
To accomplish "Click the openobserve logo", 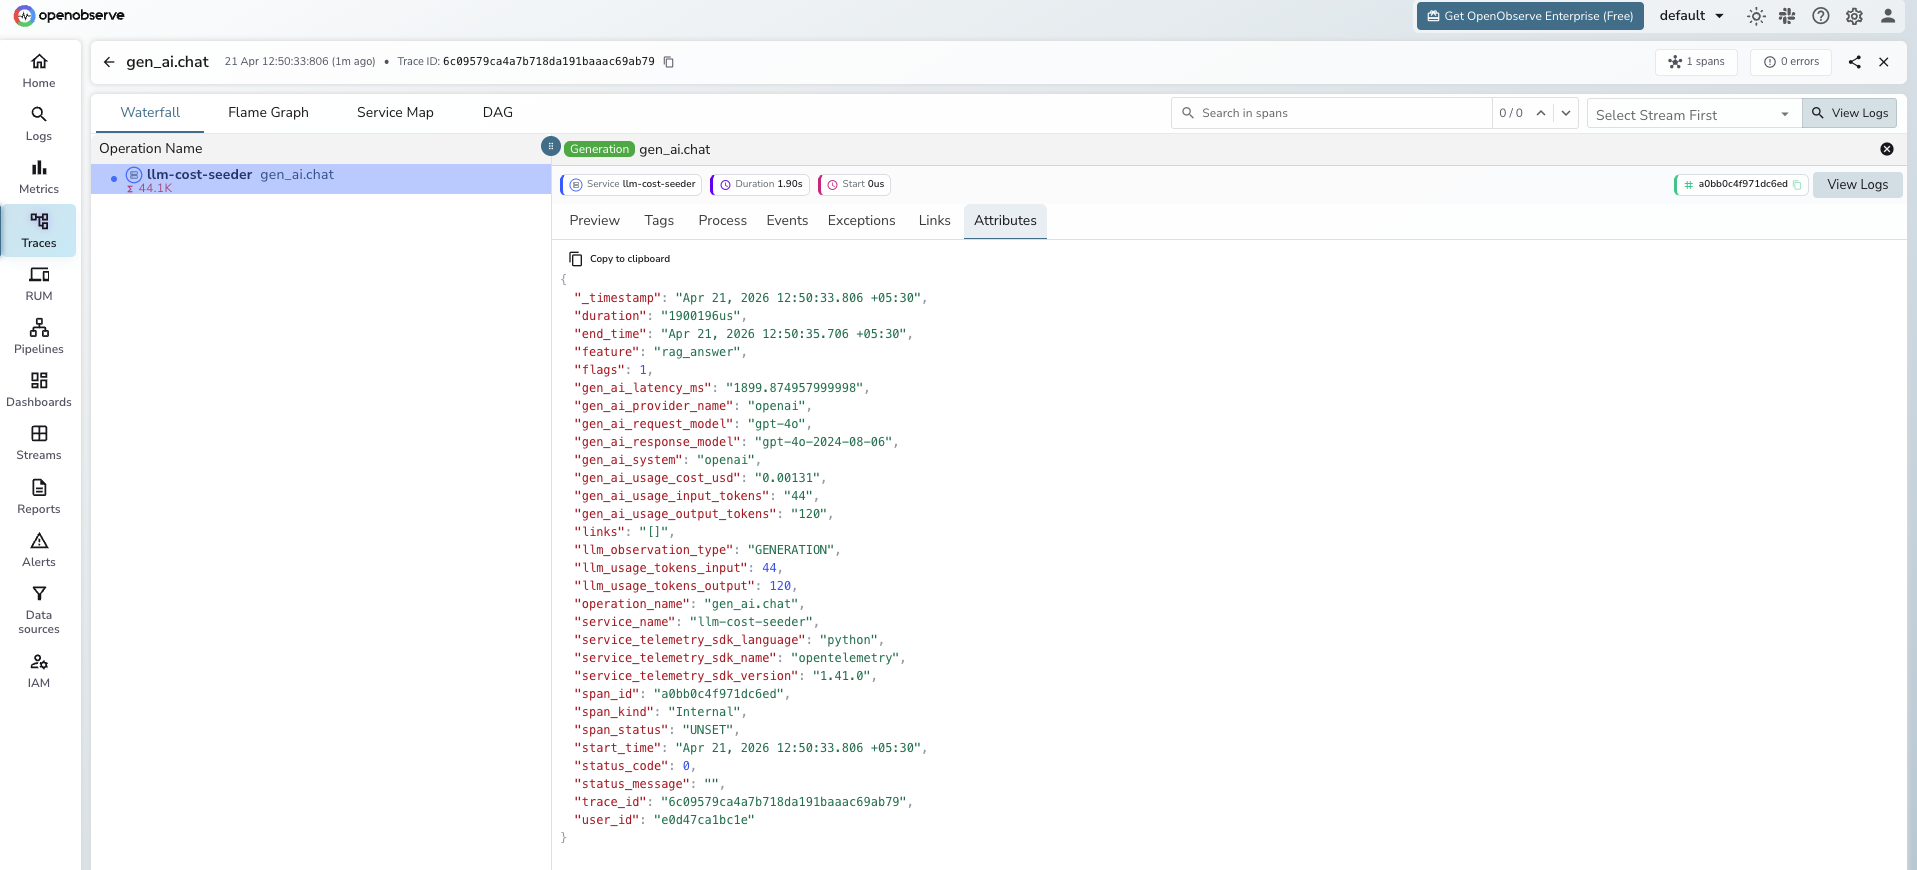I will 69,15.
